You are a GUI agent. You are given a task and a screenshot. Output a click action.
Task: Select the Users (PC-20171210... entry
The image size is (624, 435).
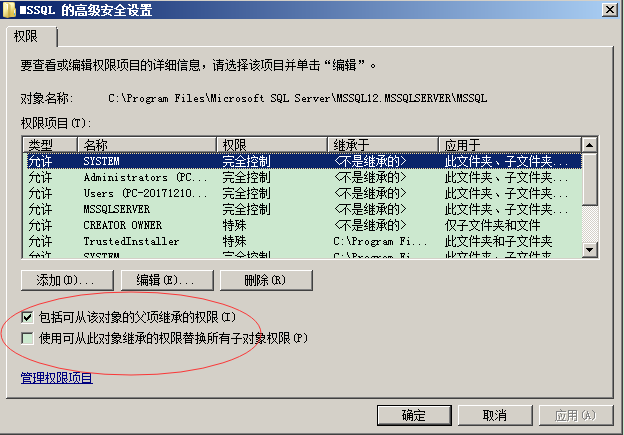pyautogui.click(x=302, y=193)
